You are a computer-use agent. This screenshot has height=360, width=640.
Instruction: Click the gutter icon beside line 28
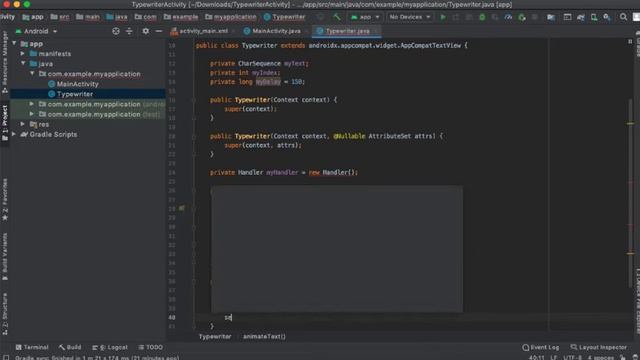pos(182,208)
